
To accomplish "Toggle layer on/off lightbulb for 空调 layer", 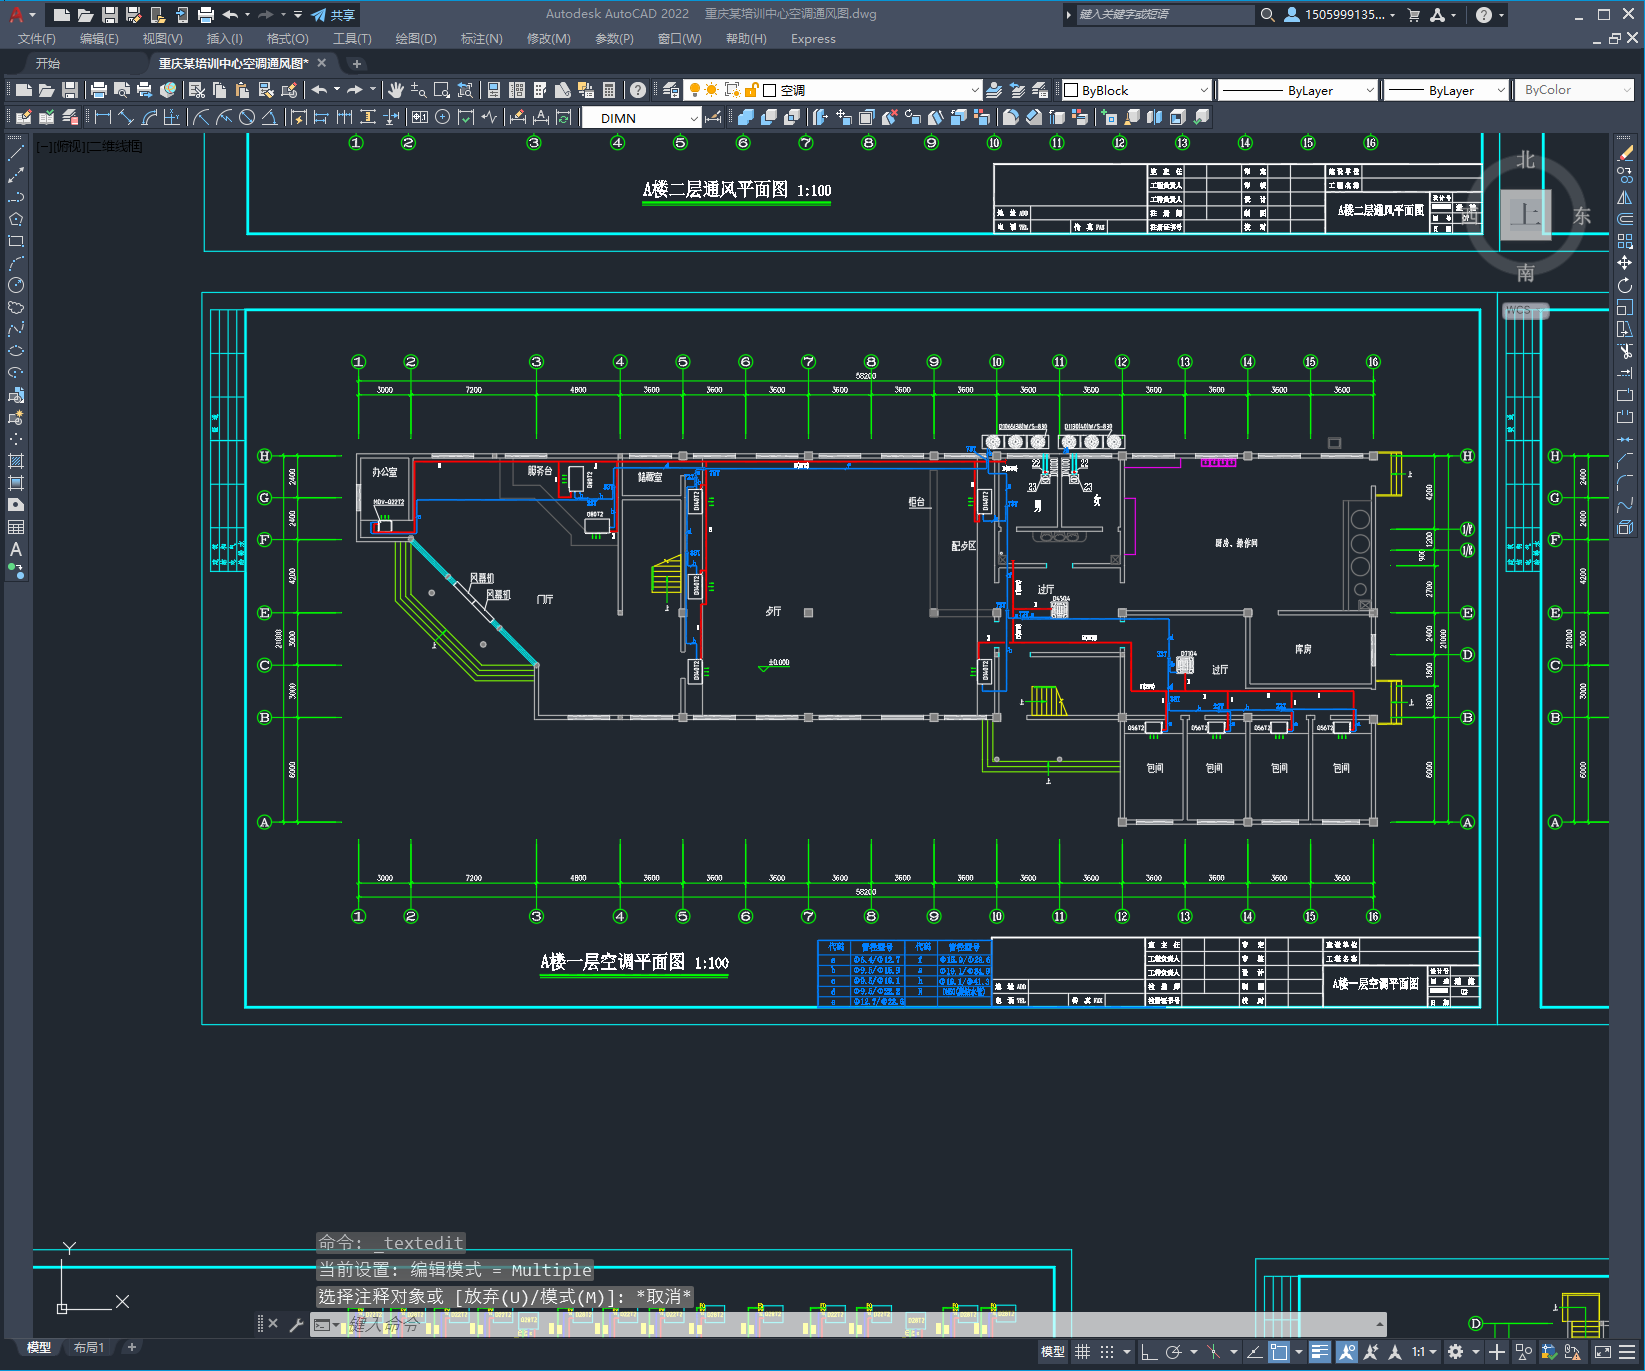I will click(x=695, y=90).
